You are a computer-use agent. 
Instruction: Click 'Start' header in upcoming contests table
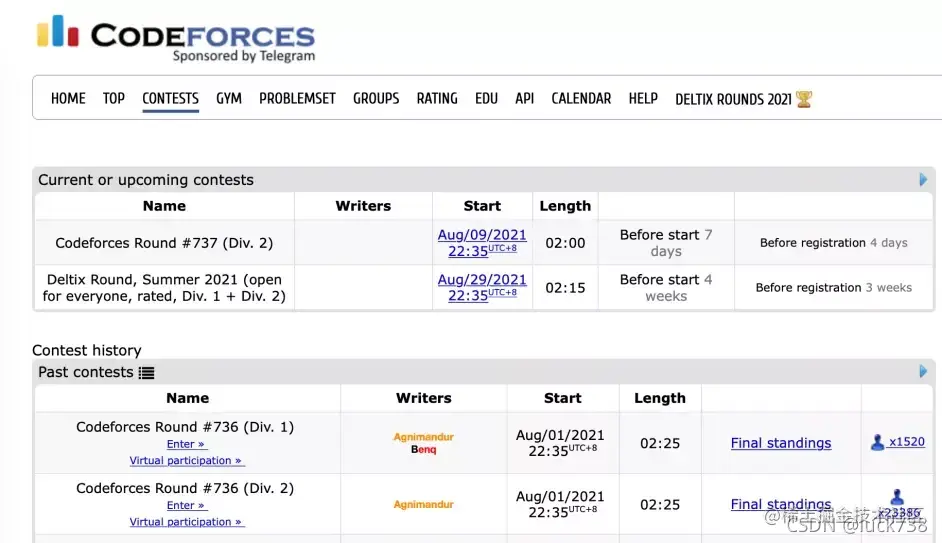click(x=482, y=206)
